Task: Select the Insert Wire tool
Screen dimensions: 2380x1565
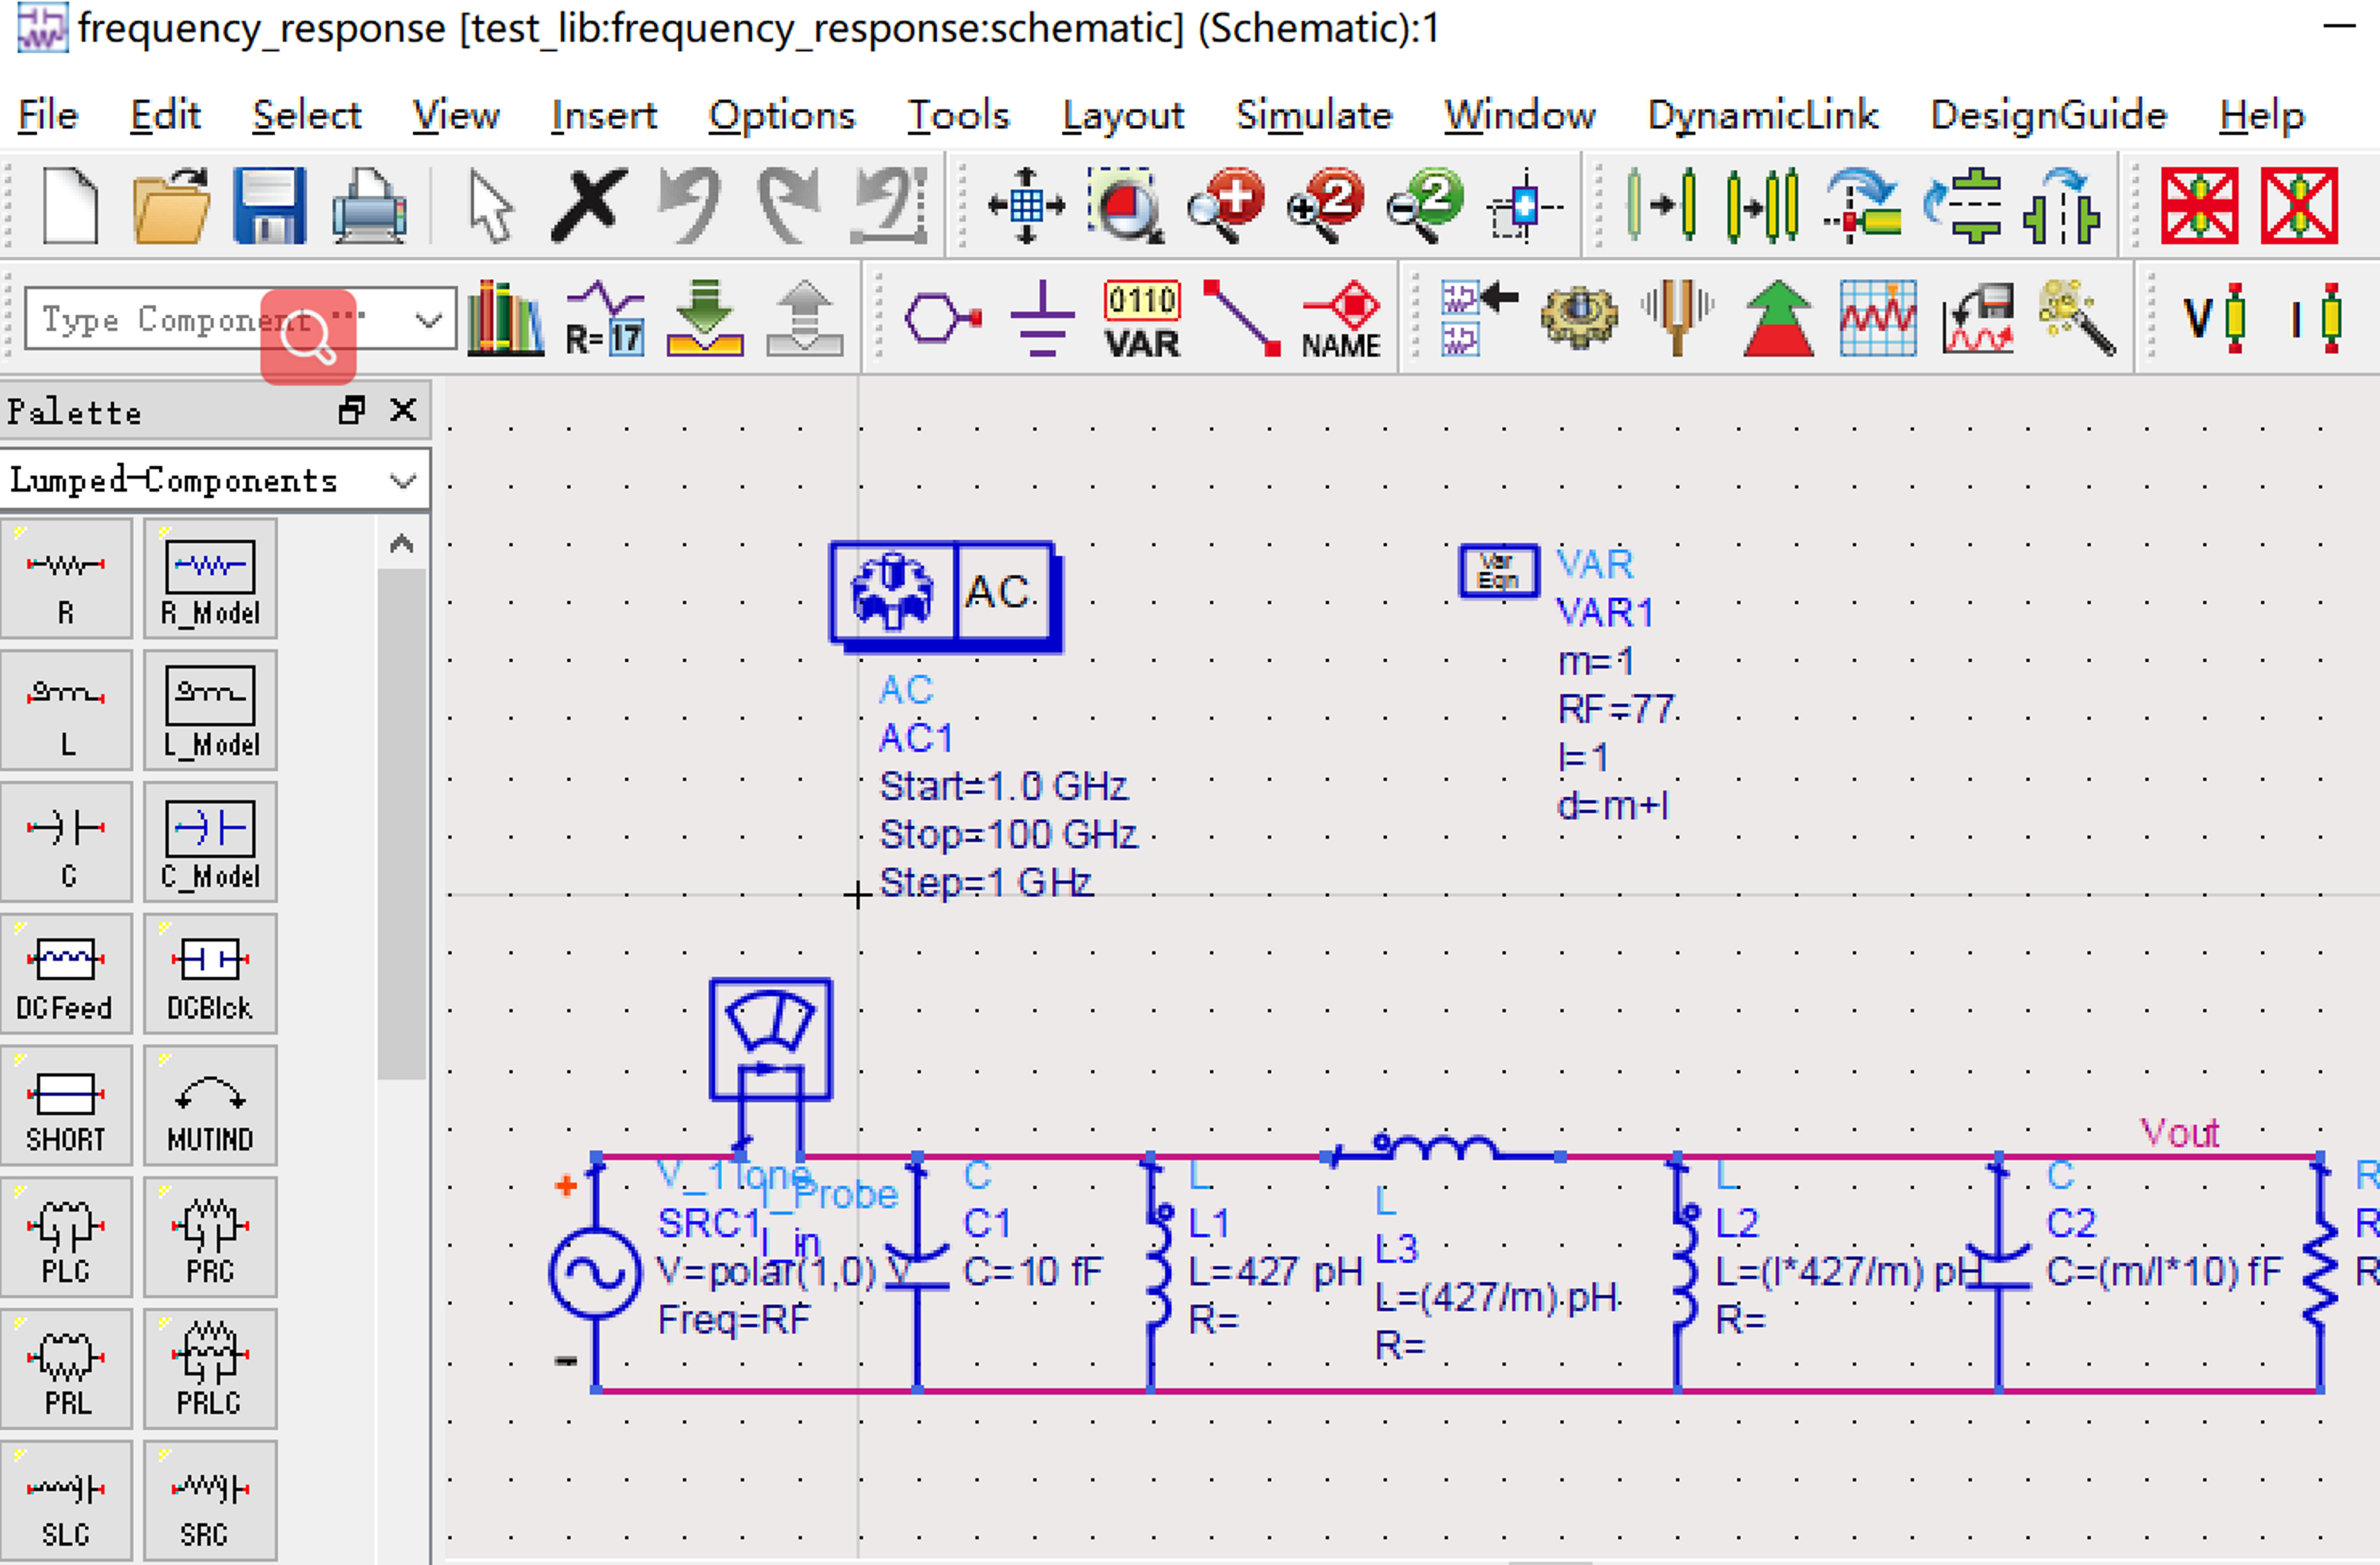Action: tap(1241, 318)
